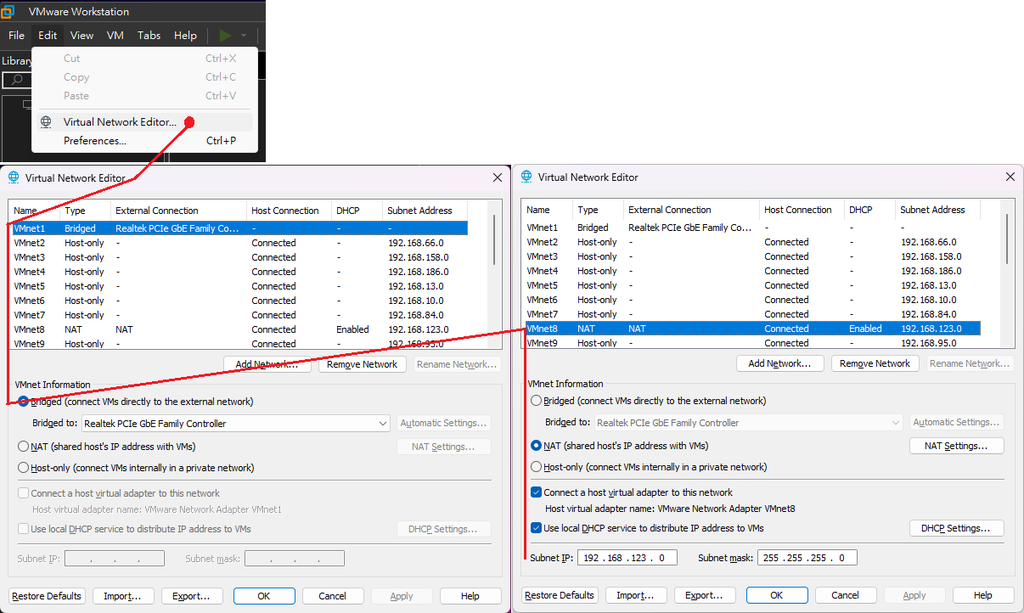This screenshot has height=613, width=1024.
Task: Open the Edit menu
Action: point(47,35)
